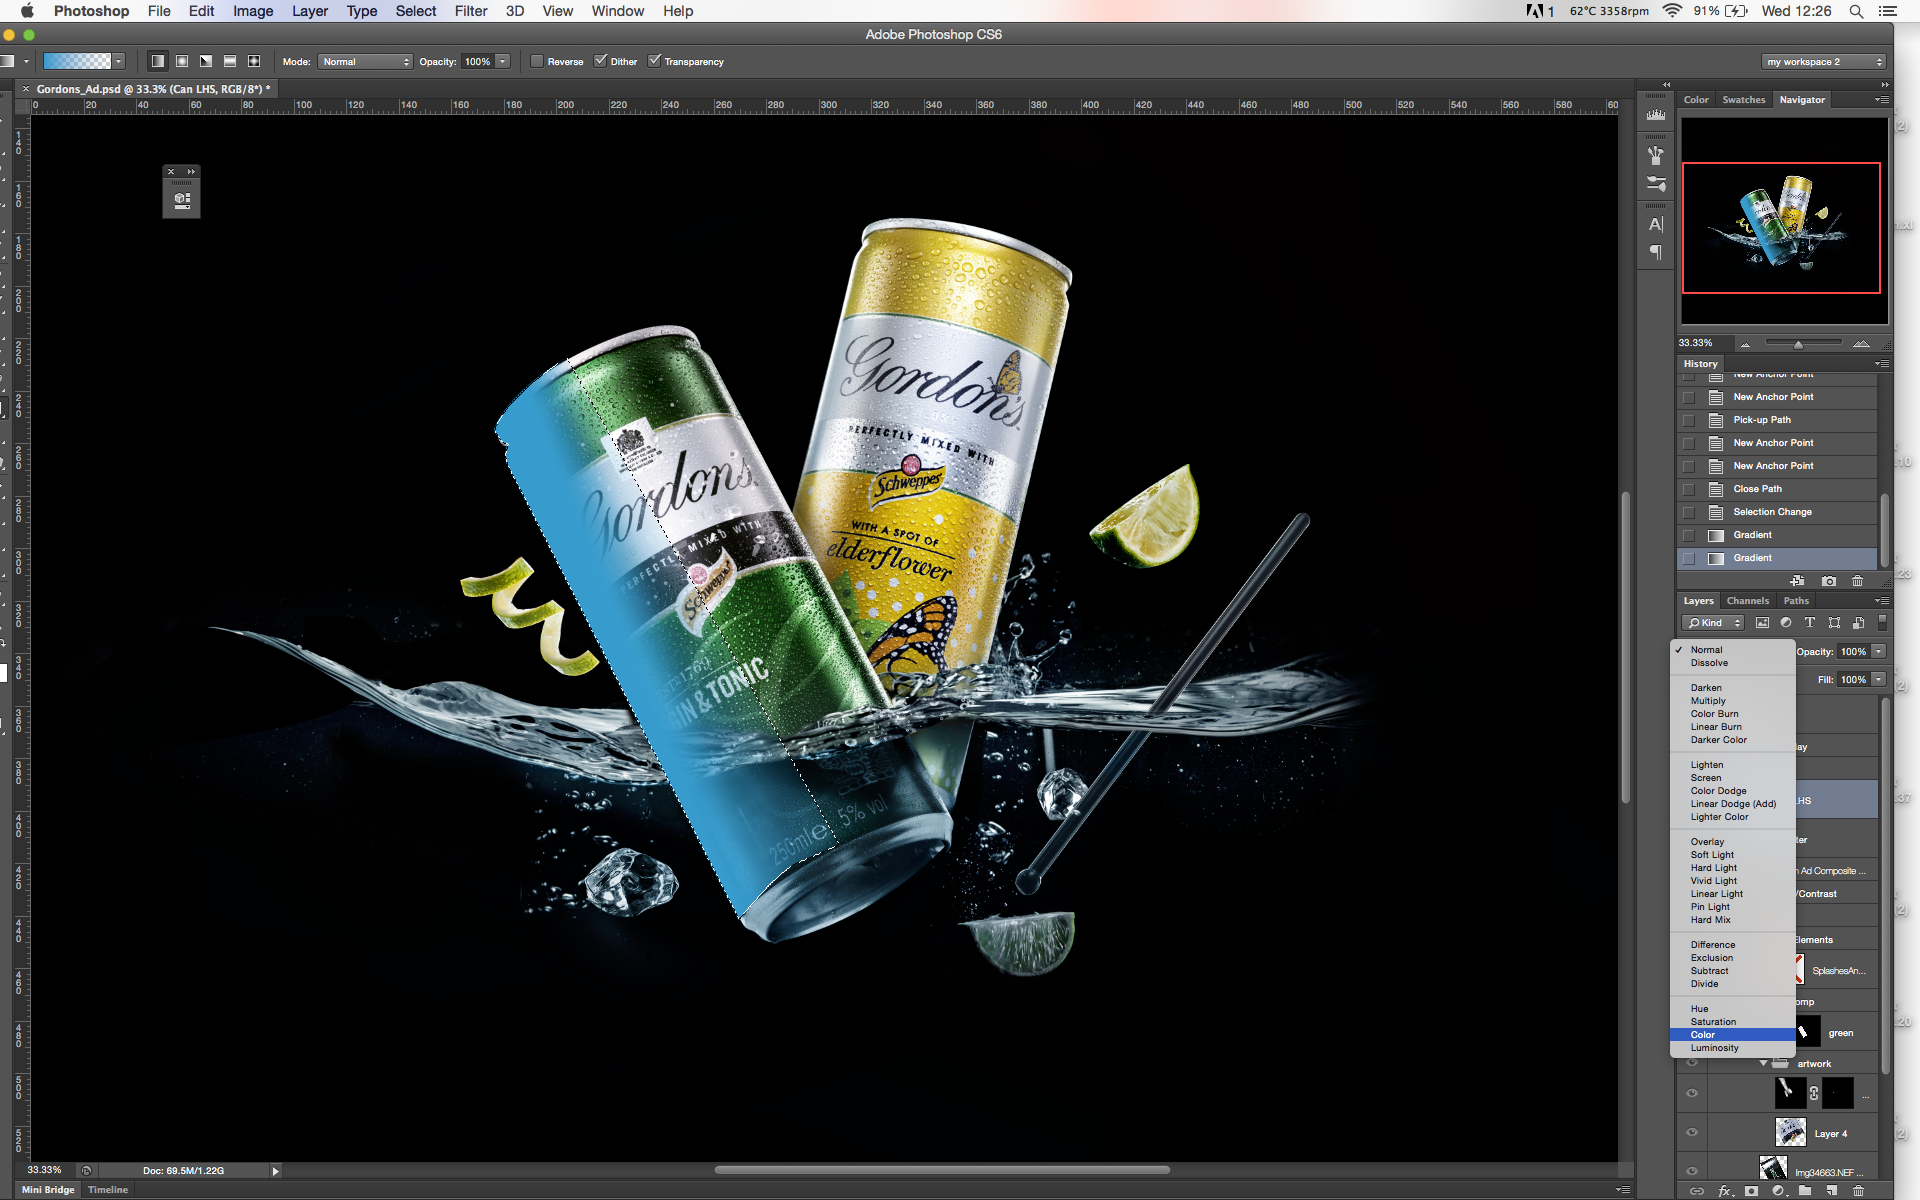The image size is (1920, 1200).
Task: Switch to the Channels tab
Action: coord(1748,601)
